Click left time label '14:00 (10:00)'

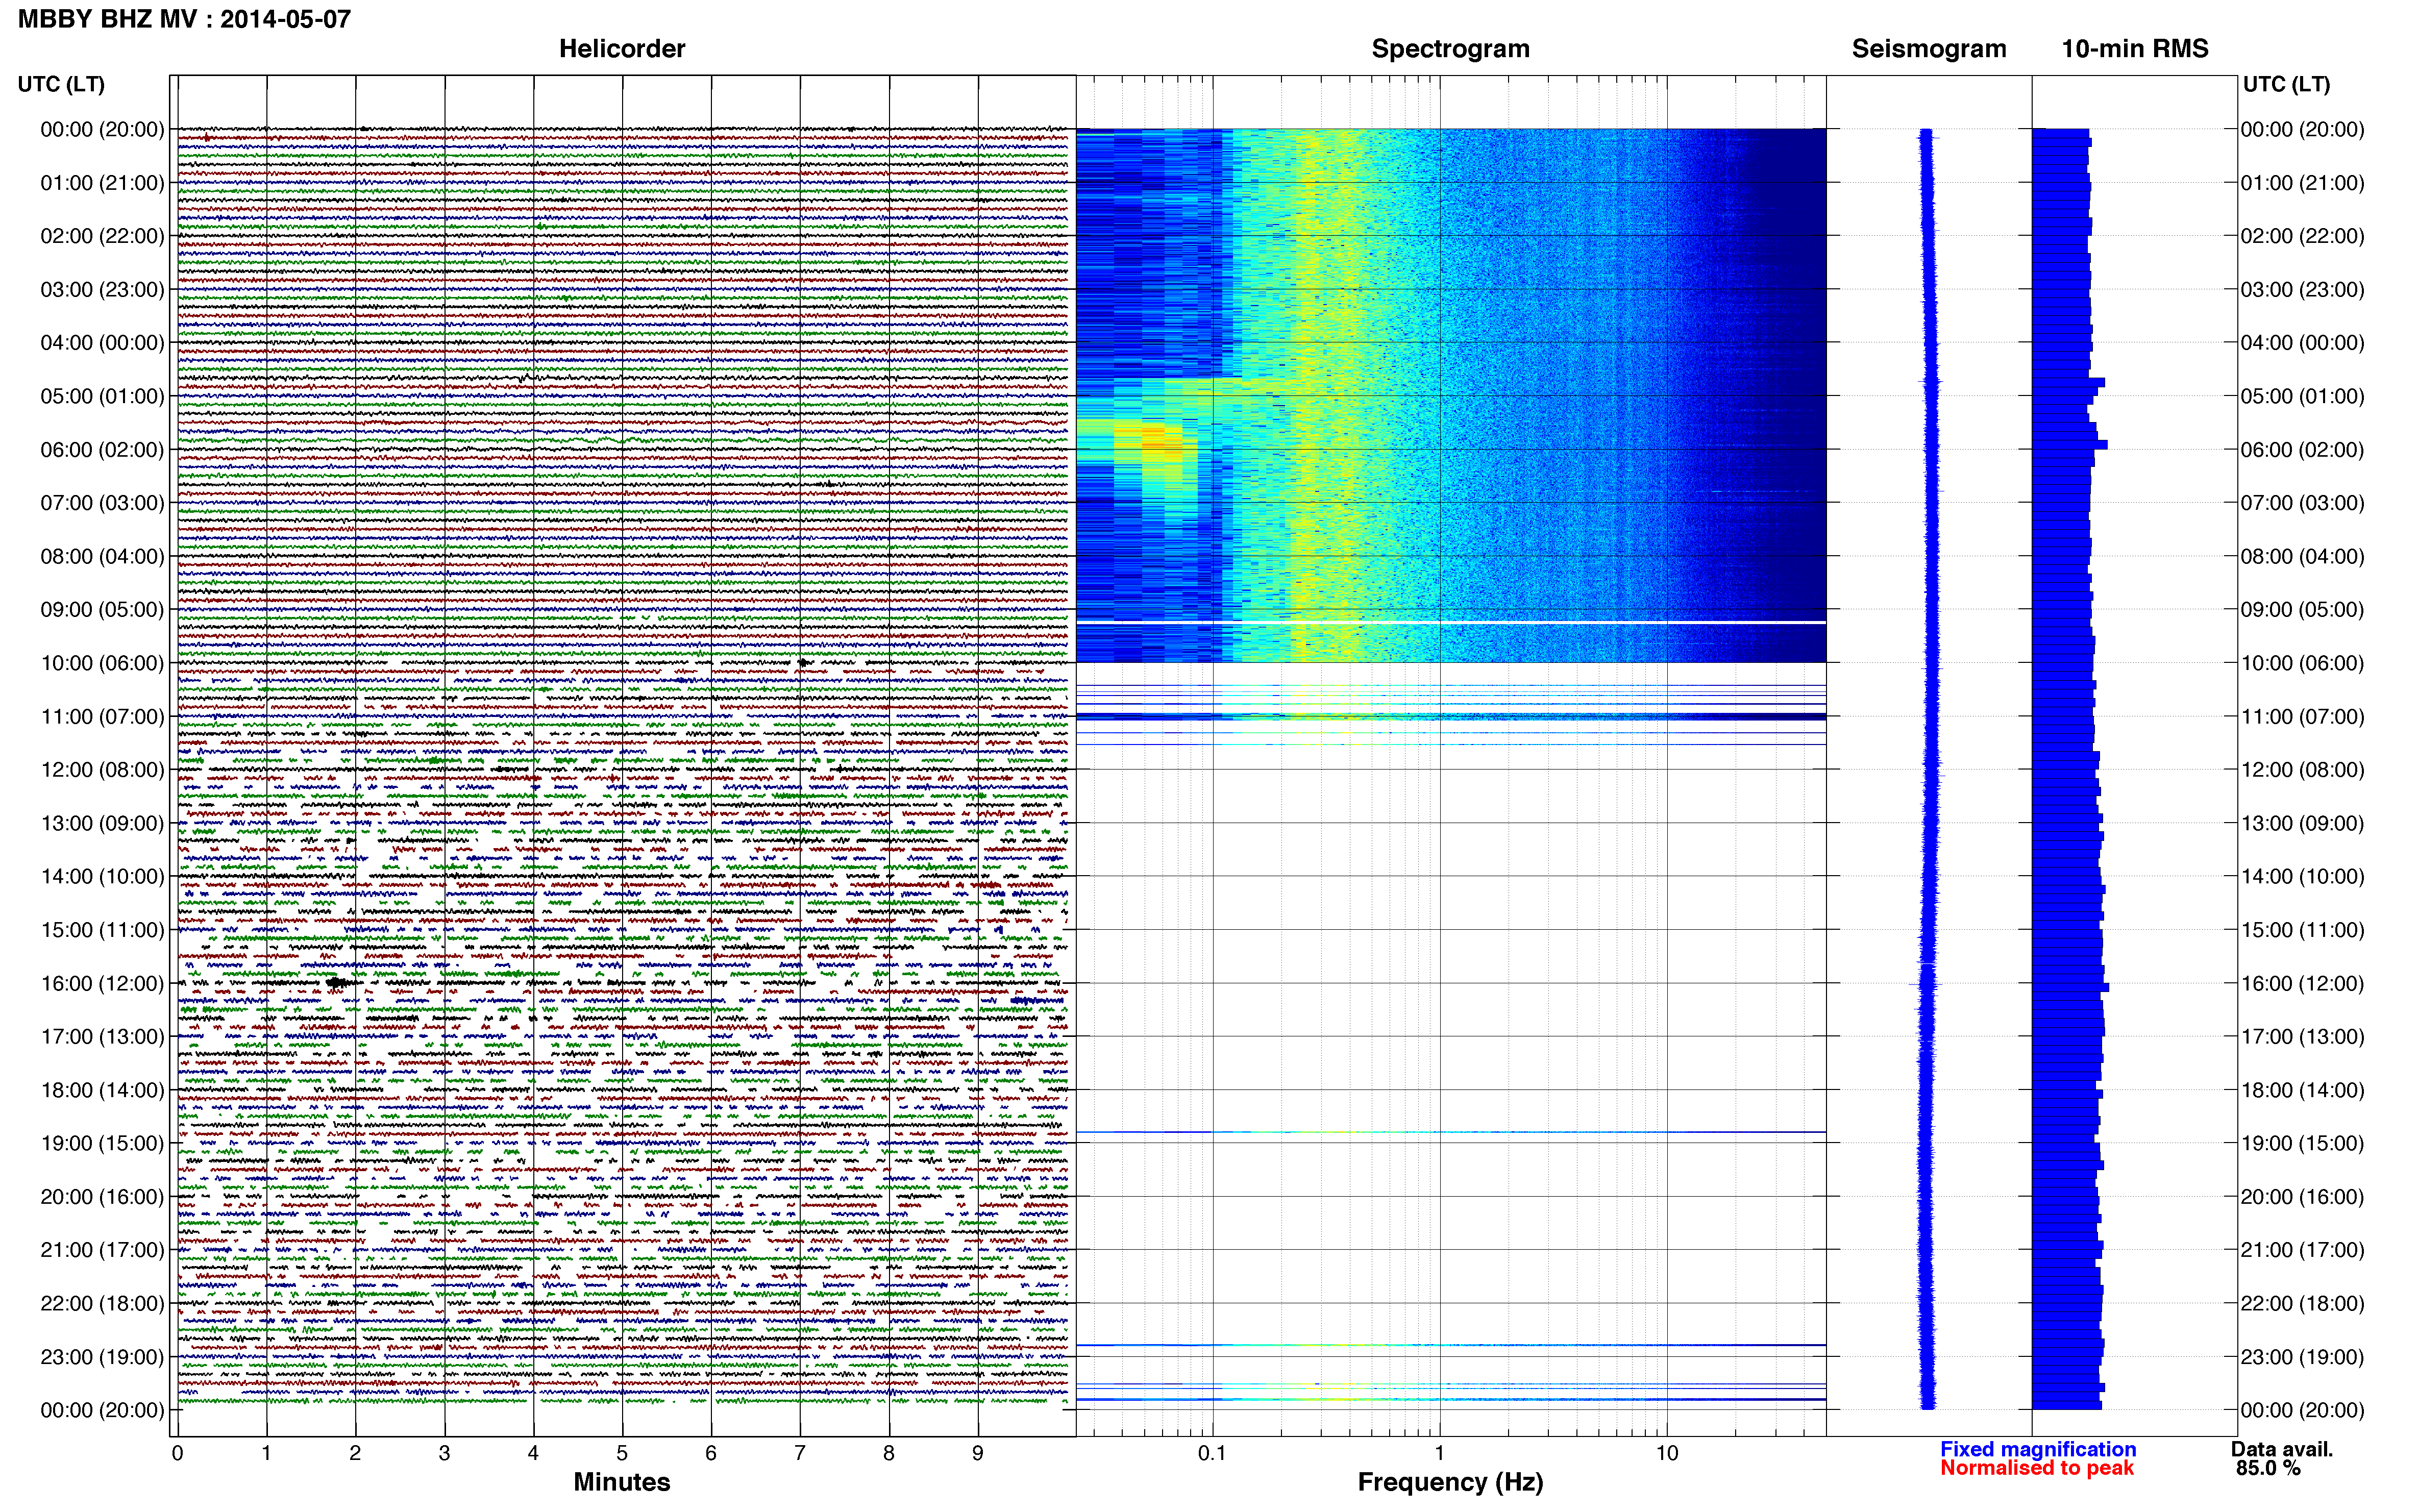[102, 876]
